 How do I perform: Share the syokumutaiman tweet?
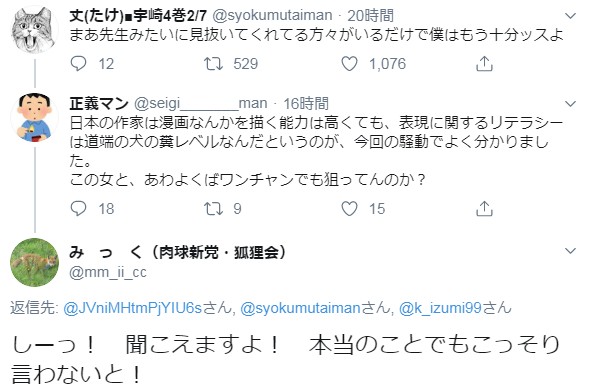pyautogui.click(x=484, y=63)
